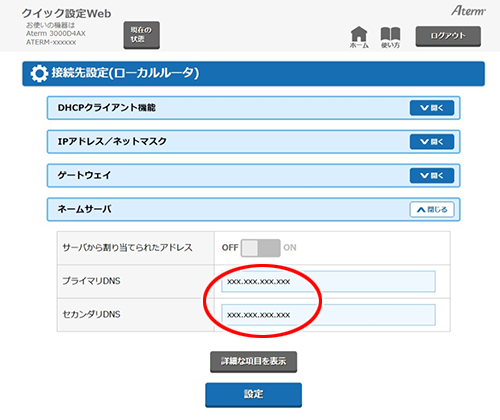Click the 現在の状態 button

[x=142, y=35]
